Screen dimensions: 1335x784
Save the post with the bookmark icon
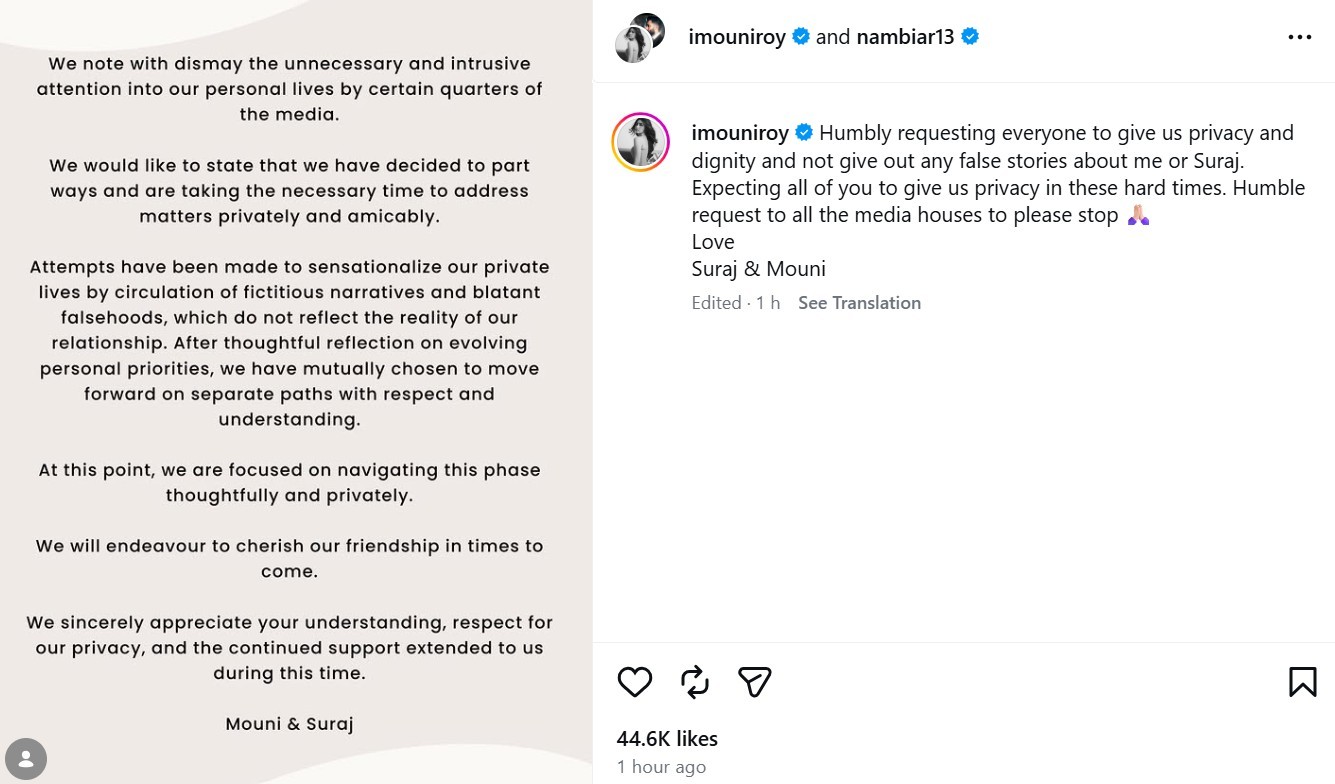click(x=1302, y=682)
